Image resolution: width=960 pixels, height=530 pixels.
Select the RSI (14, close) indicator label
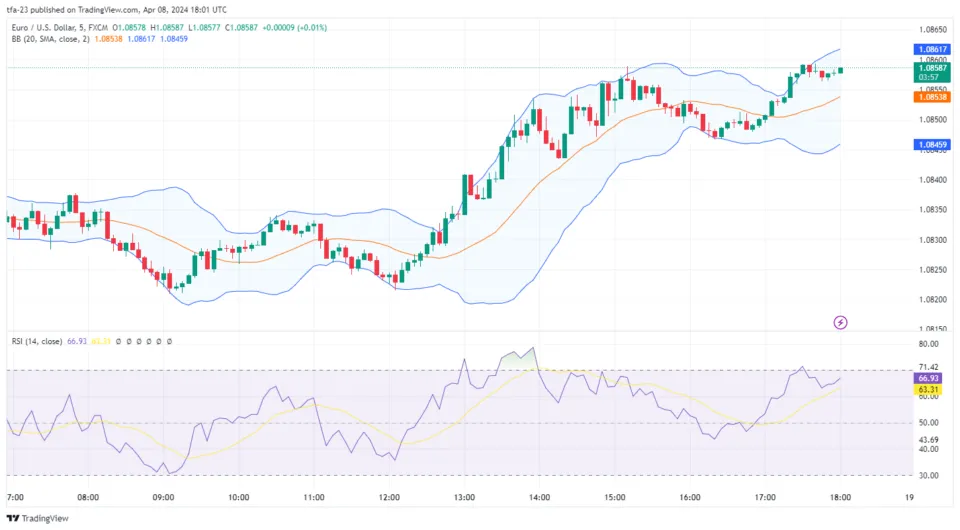pyautogui.click(x=33, y=341)
